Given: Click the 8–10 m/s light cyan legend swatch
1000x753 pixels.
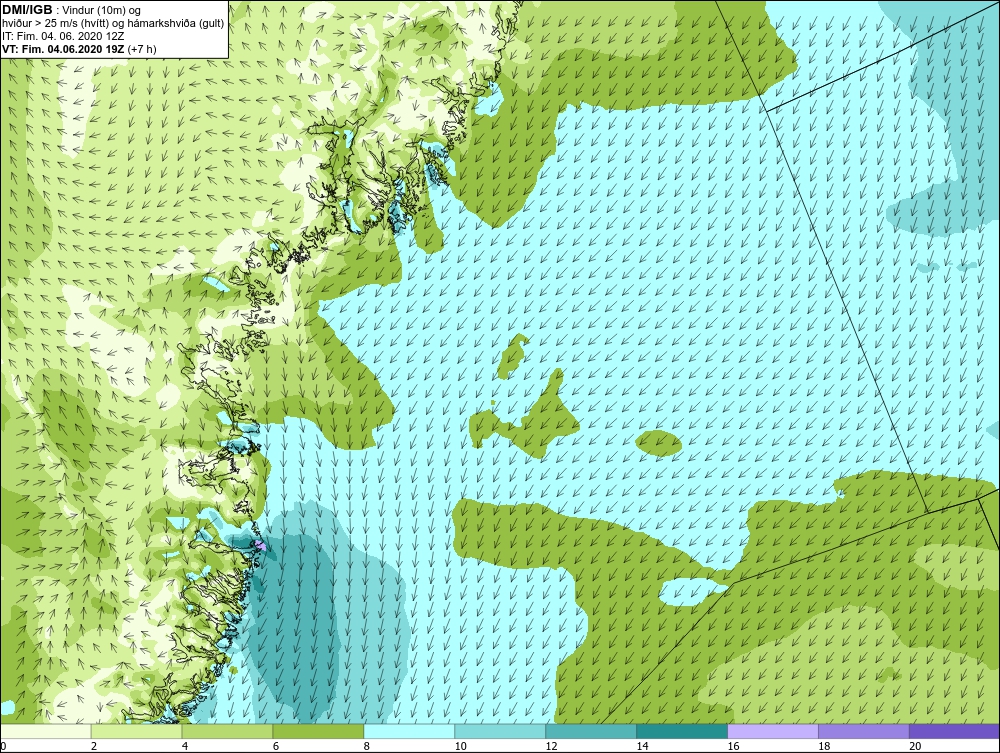Looking at the screenshot, I should pyautogui.click(x=409, y=731).
